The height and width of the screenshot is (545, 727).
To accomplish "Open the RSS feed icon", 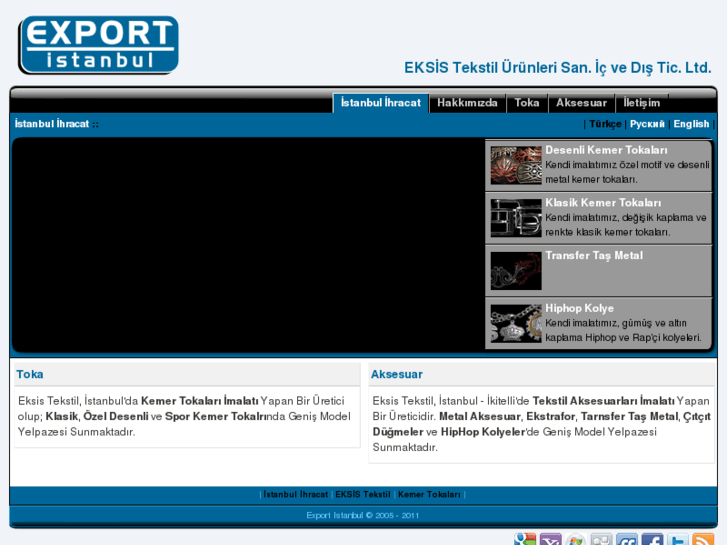I will 703,539.
